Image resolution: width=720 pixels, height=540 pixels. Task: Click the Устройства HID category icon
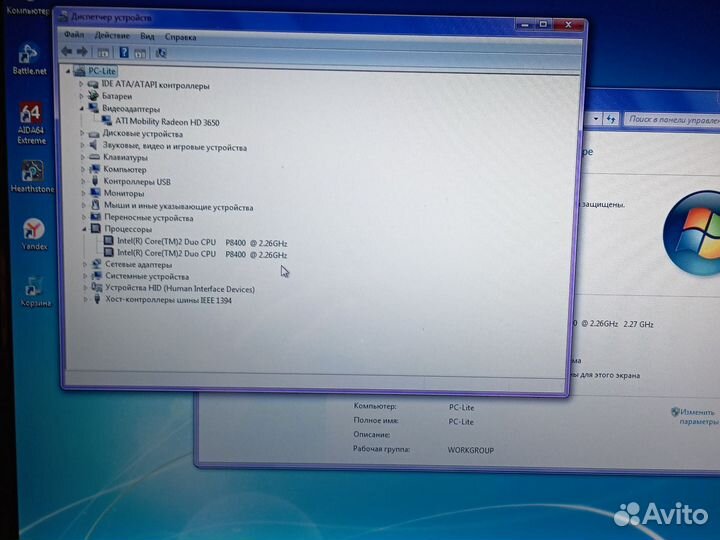tap(97, 288)
